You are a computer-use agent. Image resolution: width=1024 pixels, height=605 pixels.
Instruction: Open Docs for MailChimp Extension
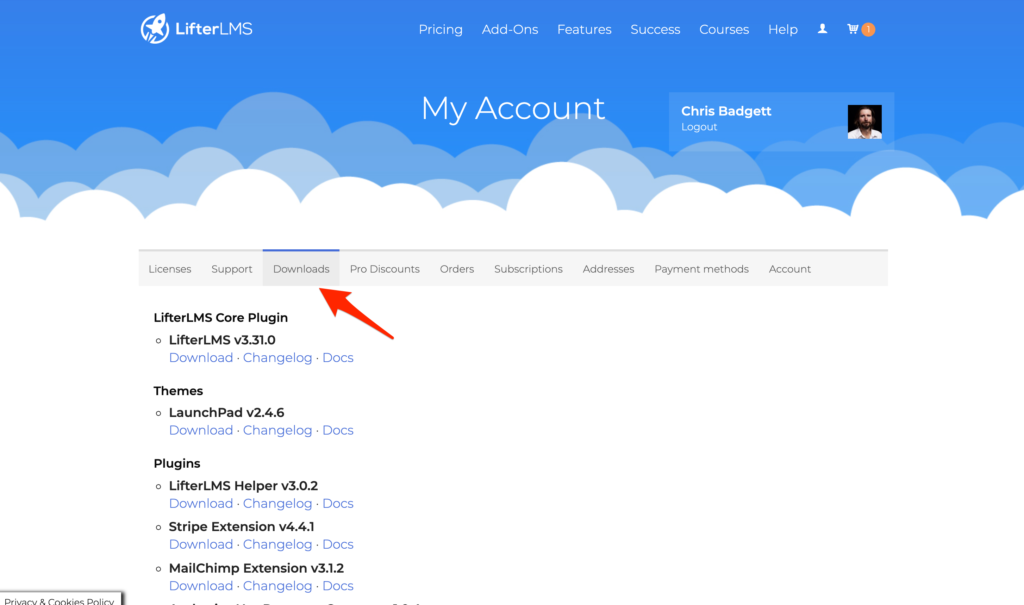coord(338,586)
